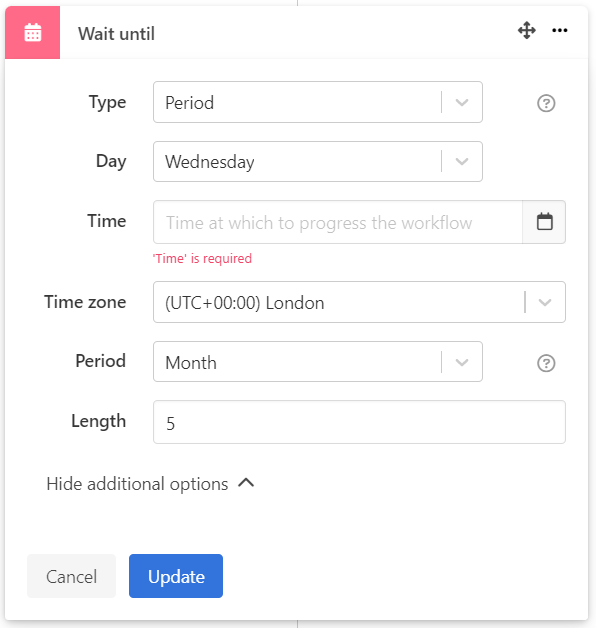Expand the Day dropdown arrow

coord(462,161)
